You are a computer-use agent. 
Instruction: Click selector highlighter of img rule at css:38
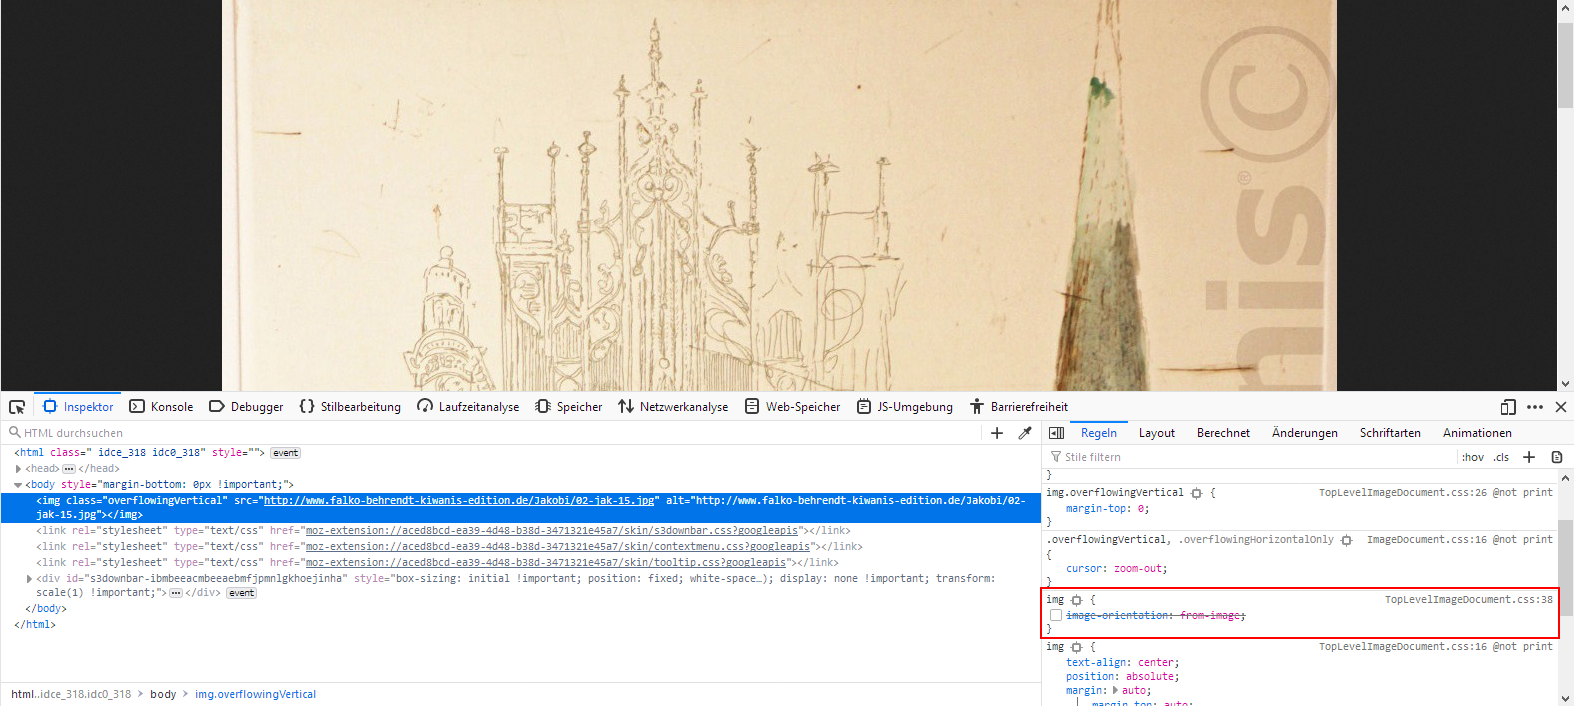pos(1076,600)
